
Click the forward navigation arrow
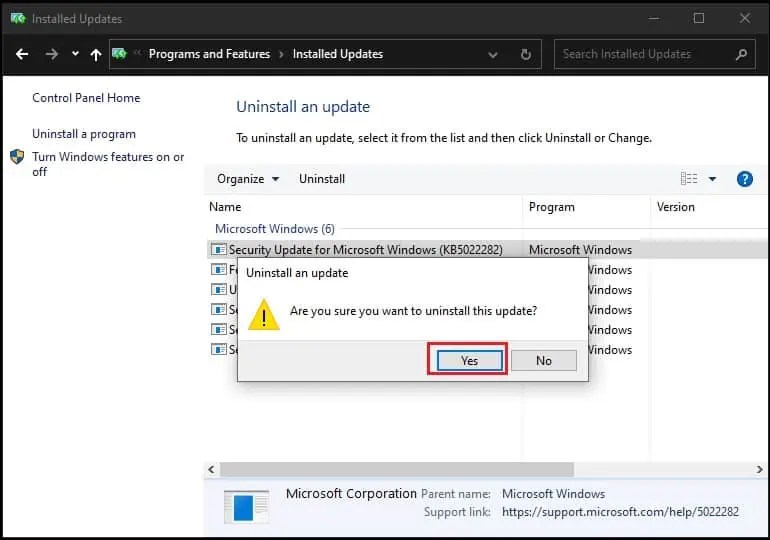52,54
